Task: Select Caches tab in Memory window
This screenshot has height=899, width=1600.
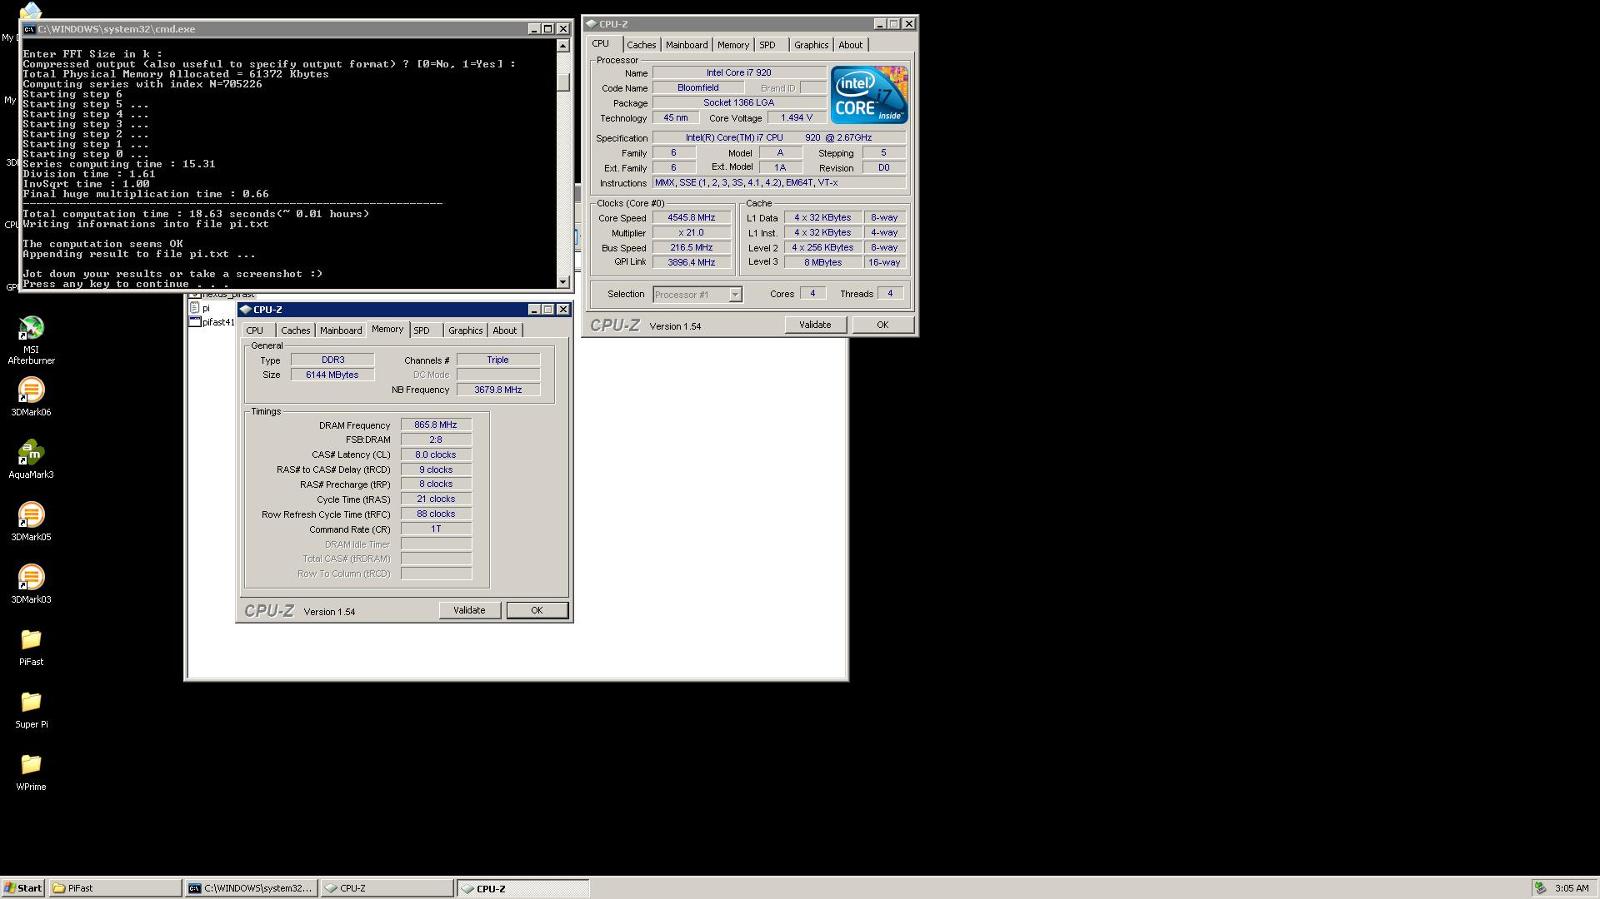Action: coord(295,331)
